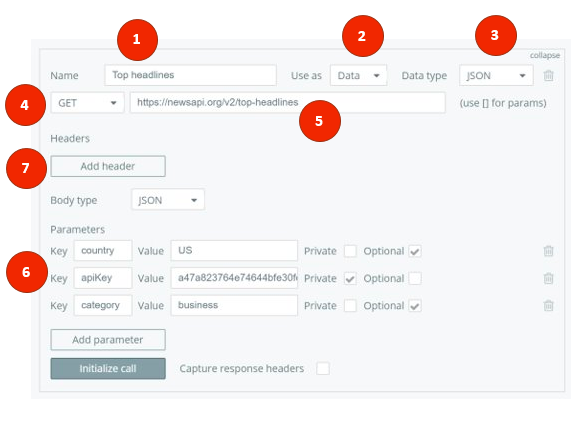
Task: Open the Data type JSON dropdown
Action: pyautogui.click(x=496, y=75)
